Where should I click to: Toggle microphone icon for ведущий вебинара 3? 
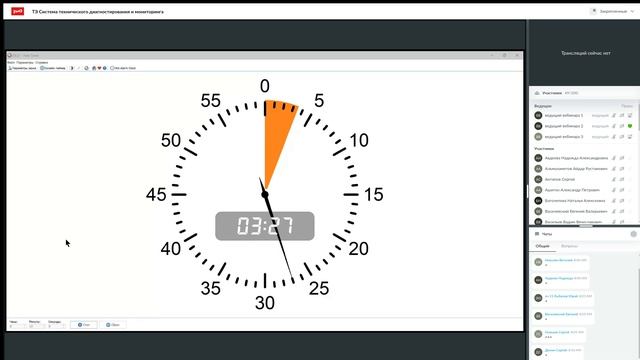click(614, 137)
